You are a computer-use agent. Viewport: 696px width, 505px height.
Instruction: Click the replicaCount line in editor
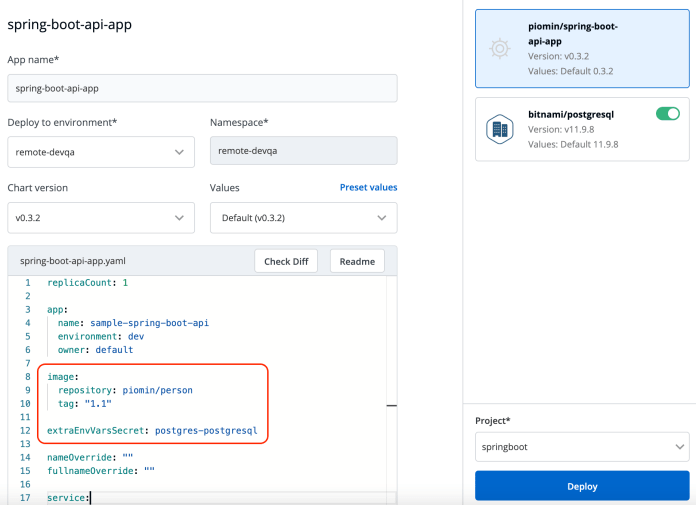click(x=88, y=283)
